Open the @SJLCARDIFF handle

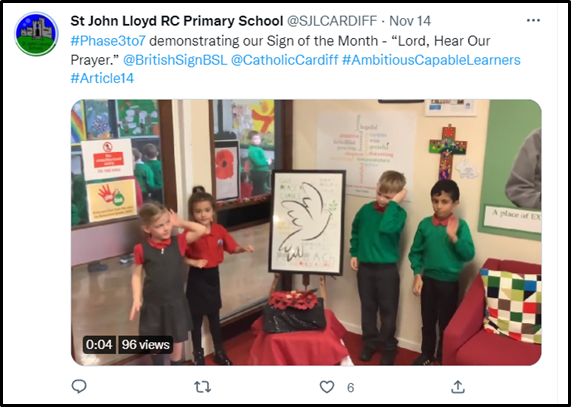pyautogui.click(x=332, y=21)
